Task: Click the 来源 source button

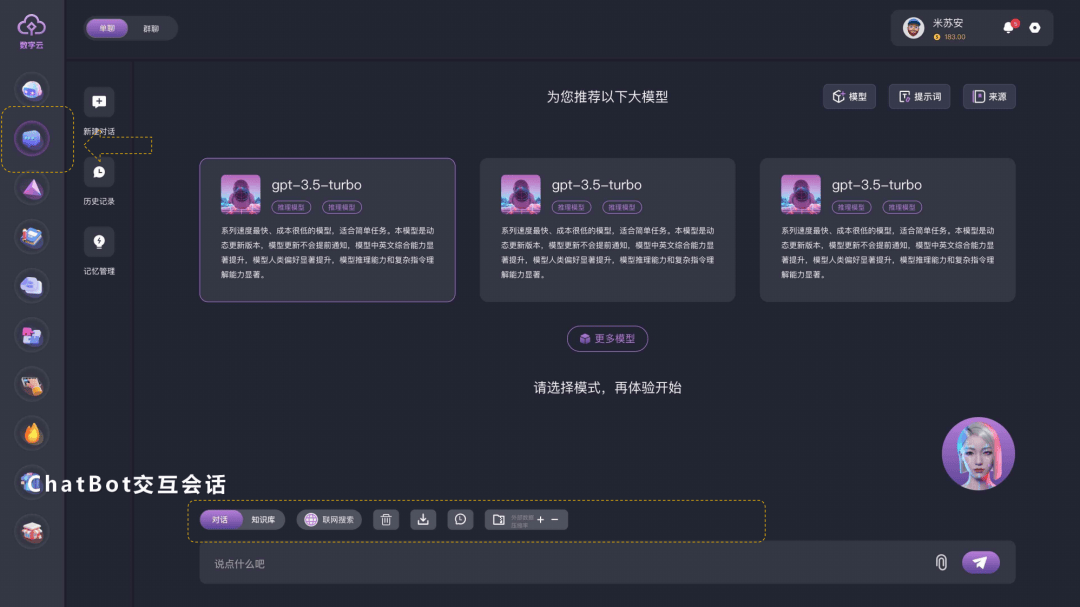Action: (x=989, y=96)
